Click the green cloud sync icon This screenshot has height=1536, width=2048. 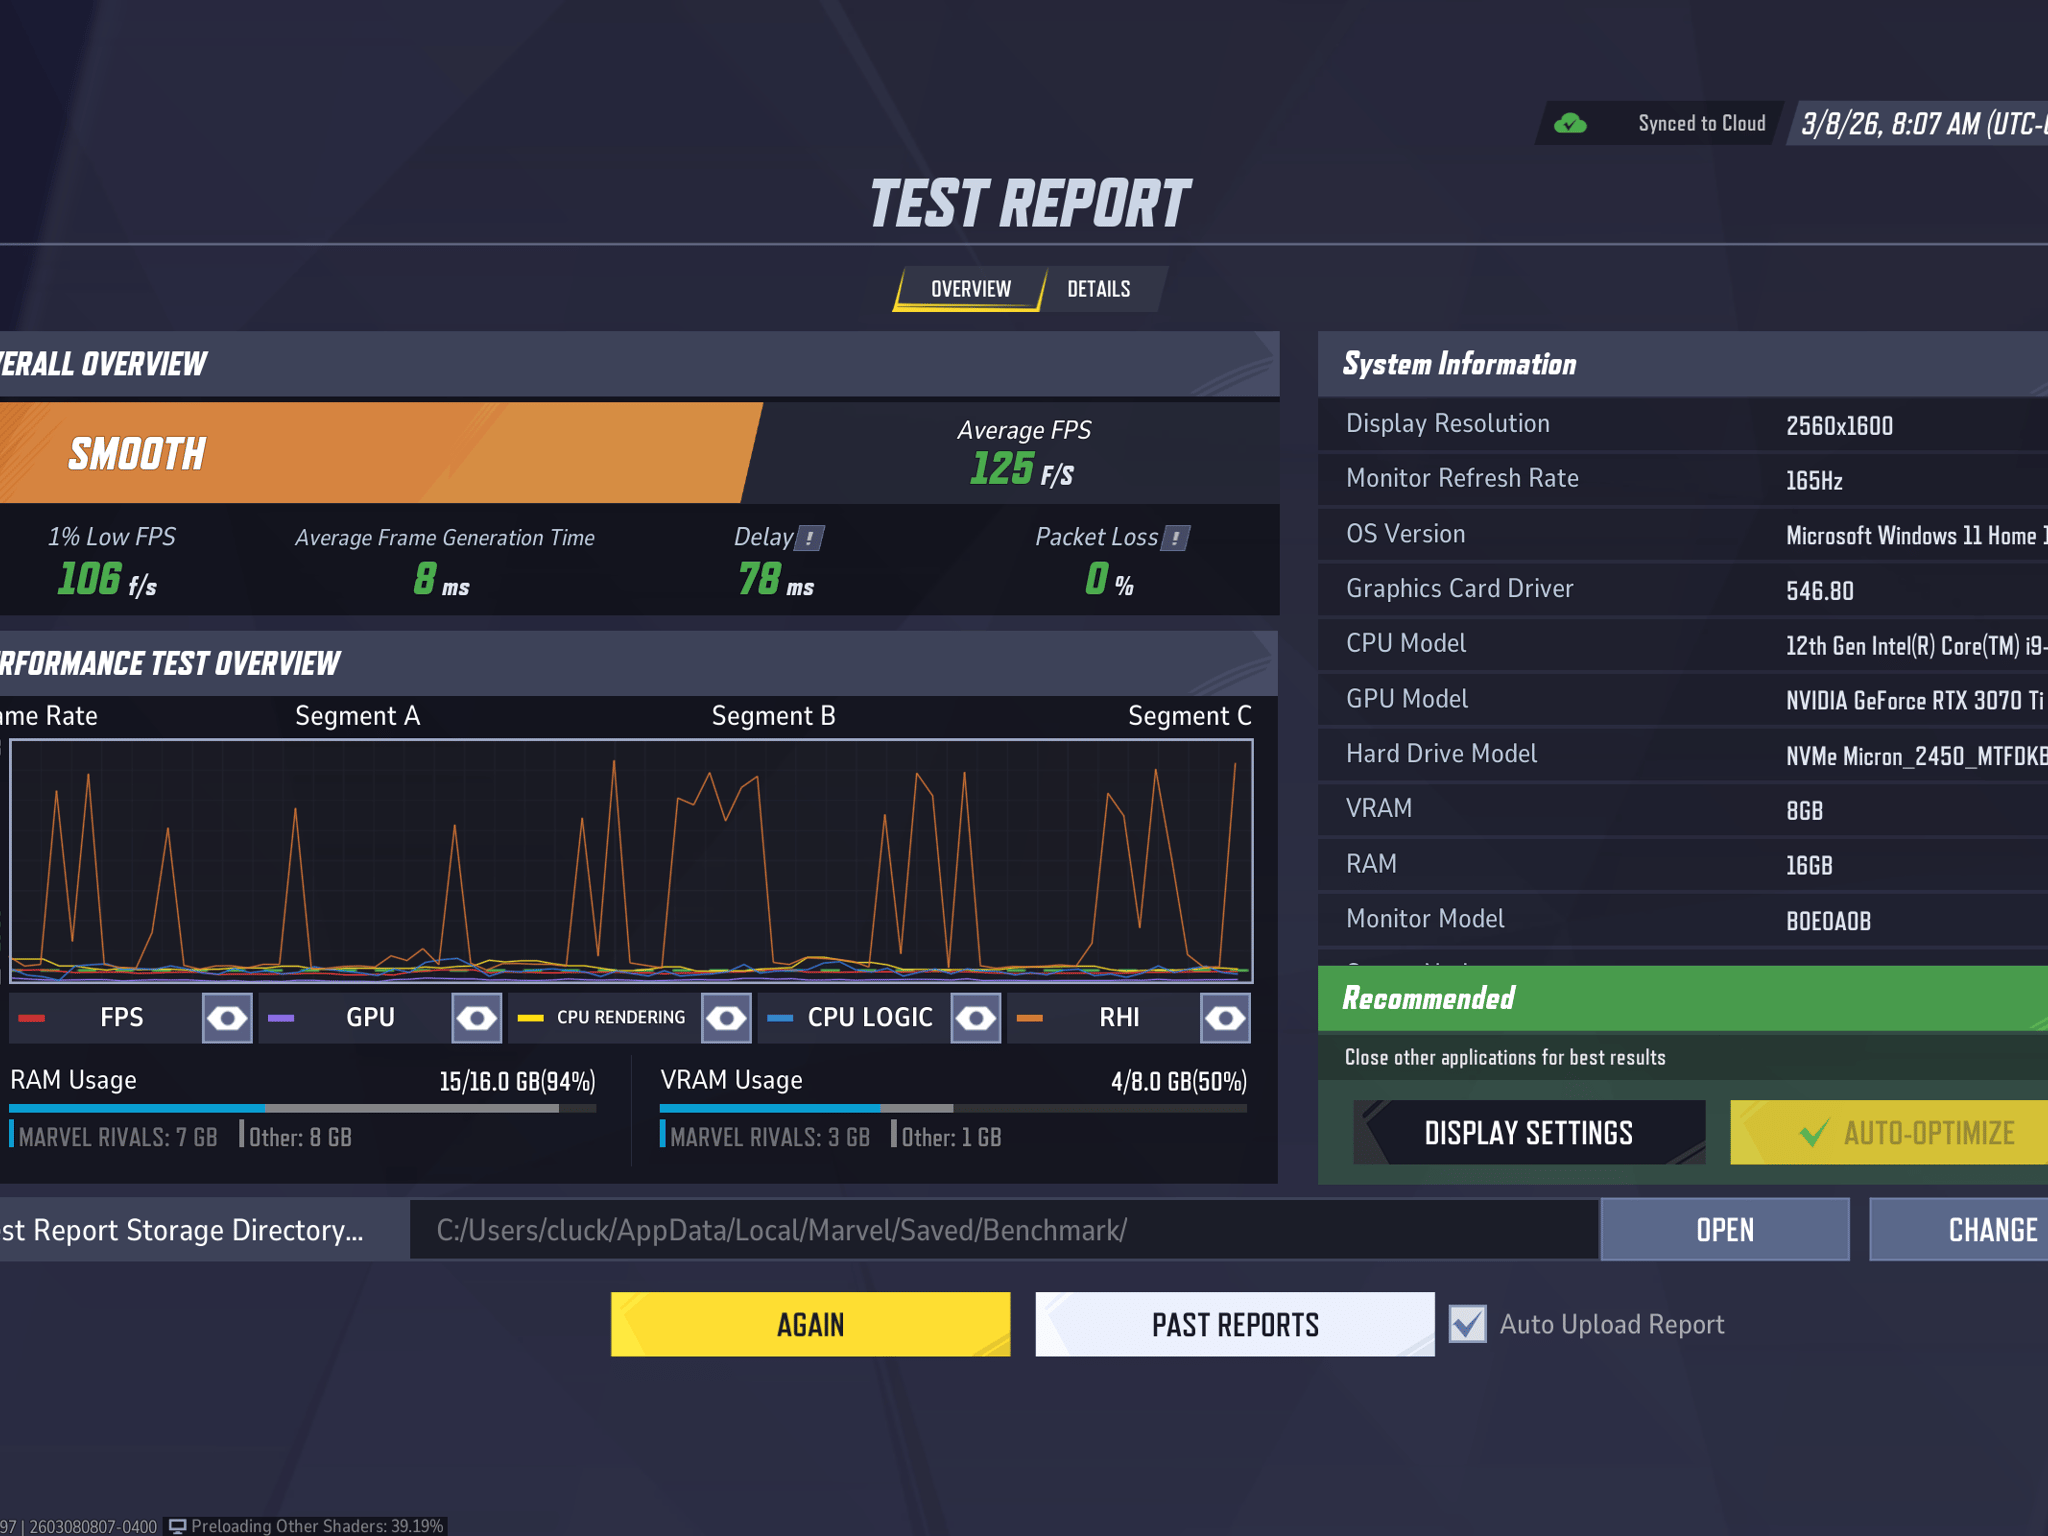tap(1570, 124)
